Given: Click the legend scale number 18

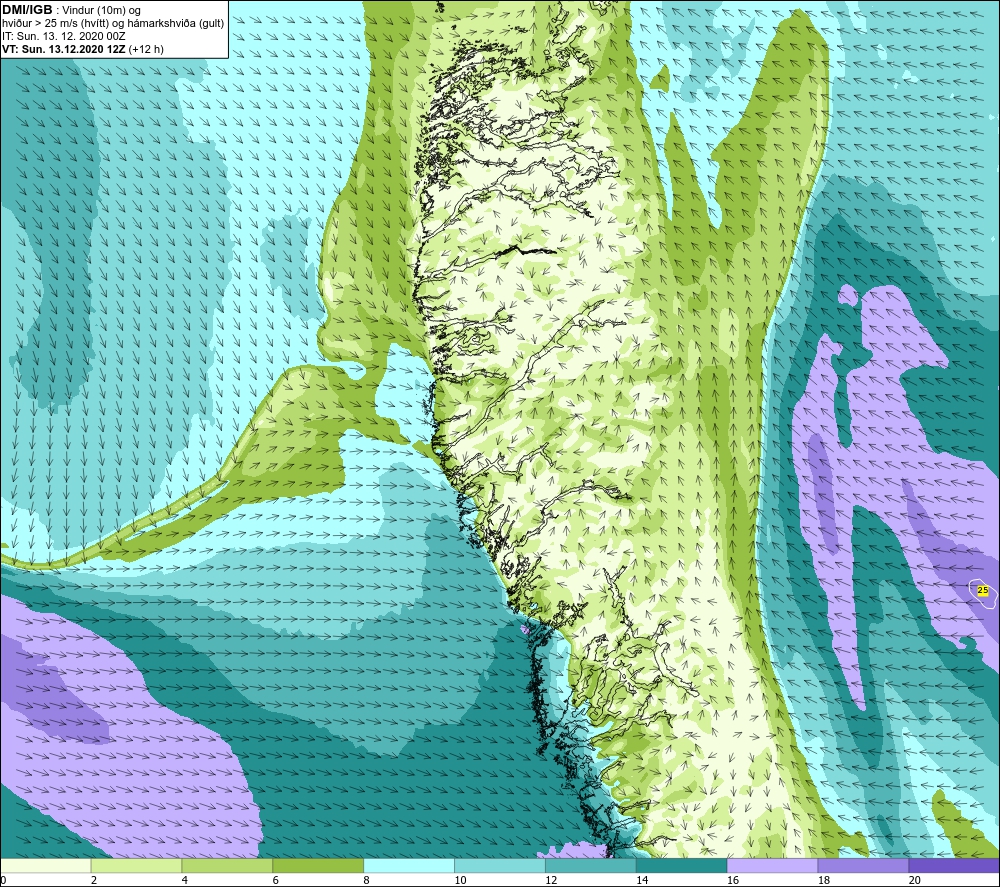Looking at the screenshot, I should coord(824,880).
